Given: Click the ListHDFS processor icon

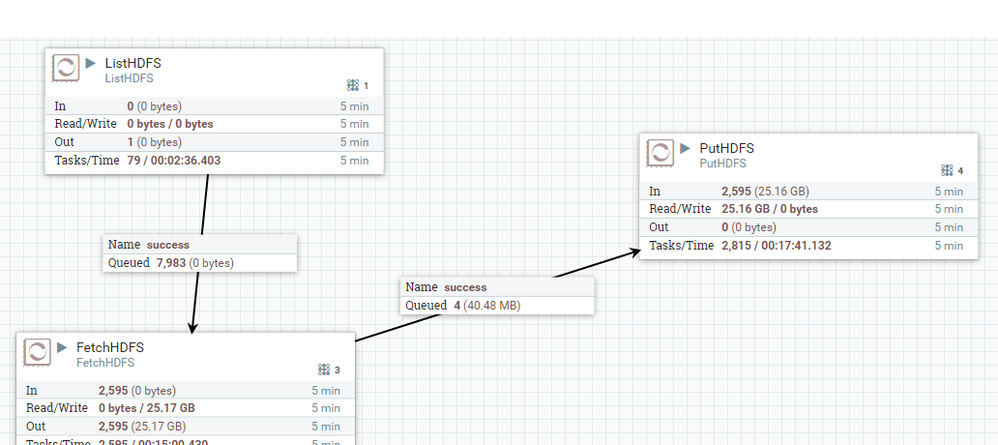Looking at the screenshot, I should click(66, 68).
